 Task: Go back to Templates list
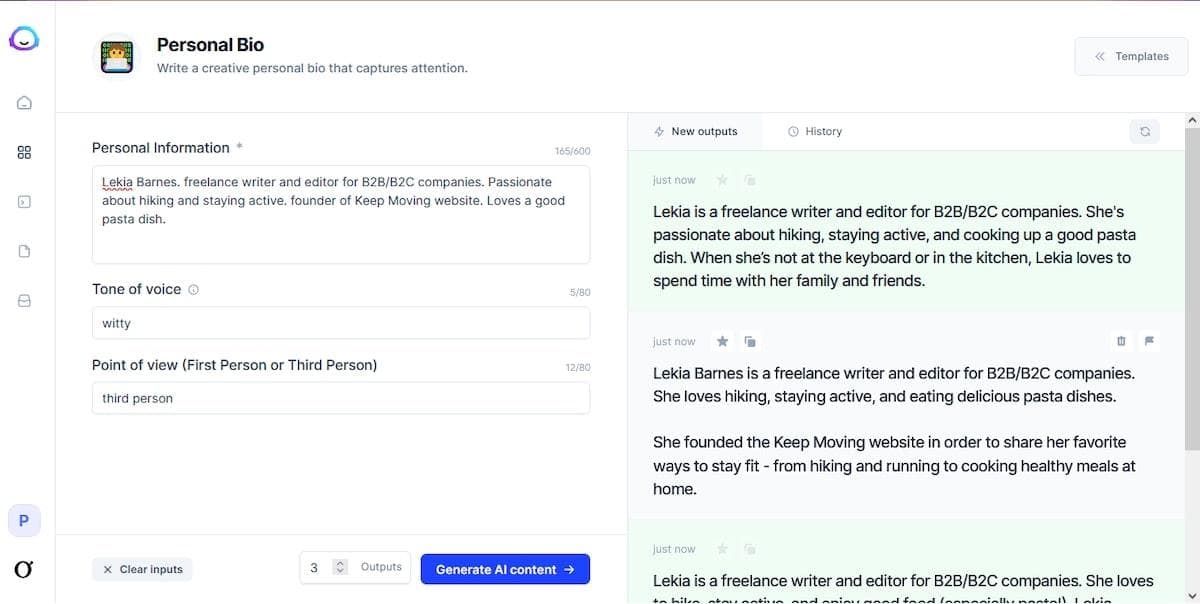[x=1131, y=57]
